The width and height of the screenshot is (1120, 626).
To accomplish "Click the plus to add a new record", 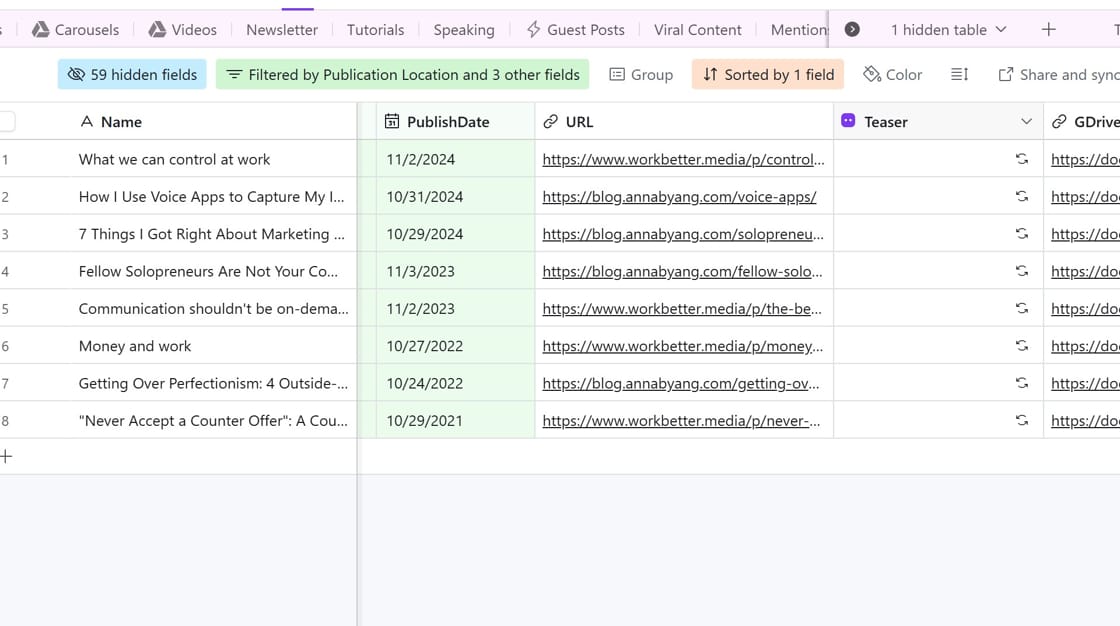I will [x=7, y=455].
